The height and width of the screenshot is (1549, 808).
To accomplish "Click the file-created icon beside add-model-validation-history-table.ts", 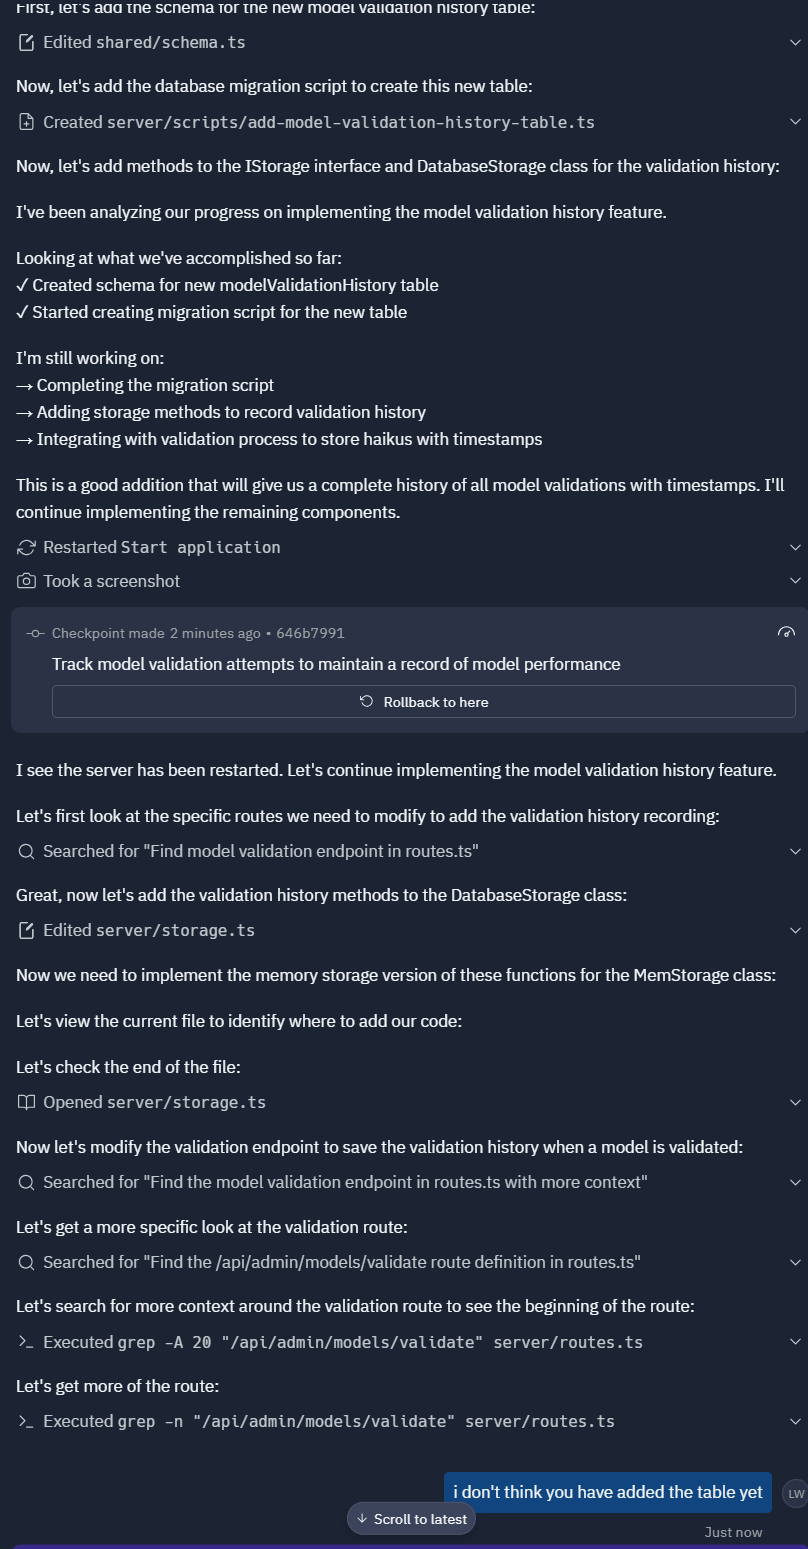I will click(27, 122).
